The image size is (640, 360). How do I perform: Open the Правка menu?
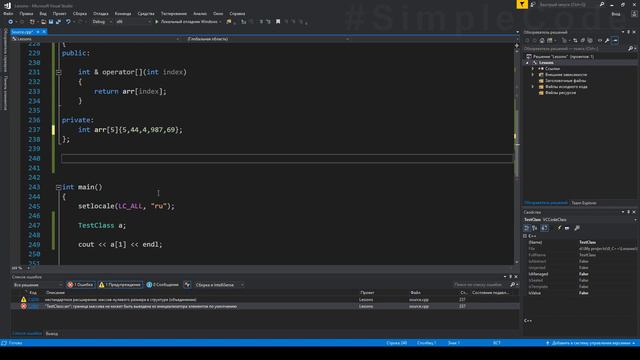tap(26, 13)
